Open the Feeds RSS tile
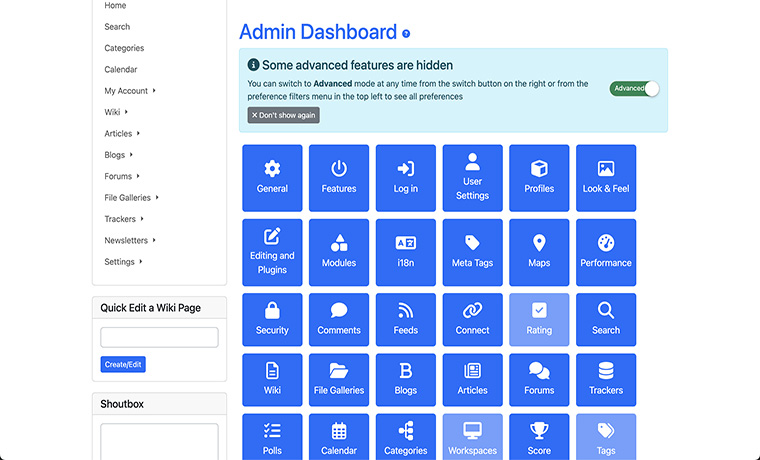Screen dimensions: 760x460 [x=406, y=319]
